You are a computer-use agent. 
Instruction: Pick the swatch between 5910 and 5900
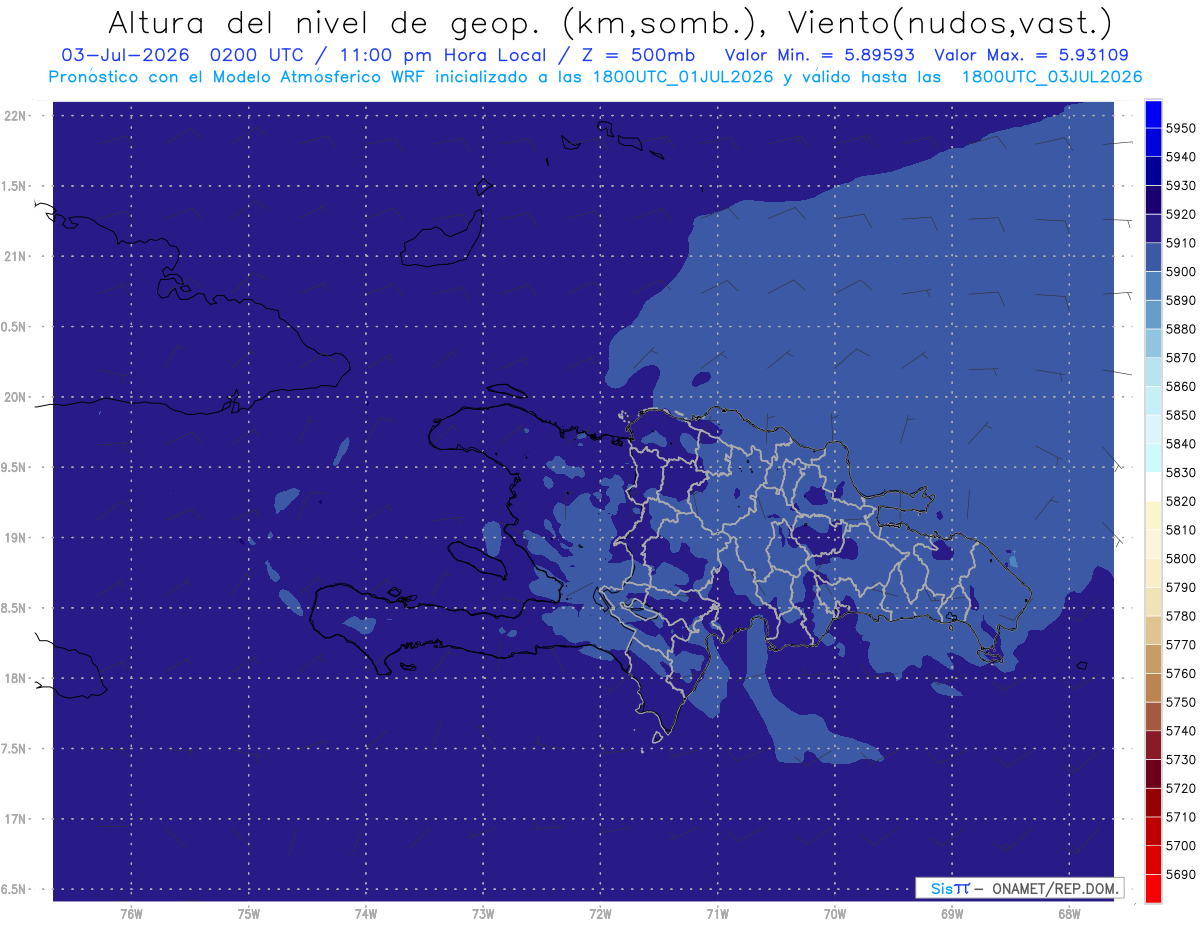[x=1152, y=258]
